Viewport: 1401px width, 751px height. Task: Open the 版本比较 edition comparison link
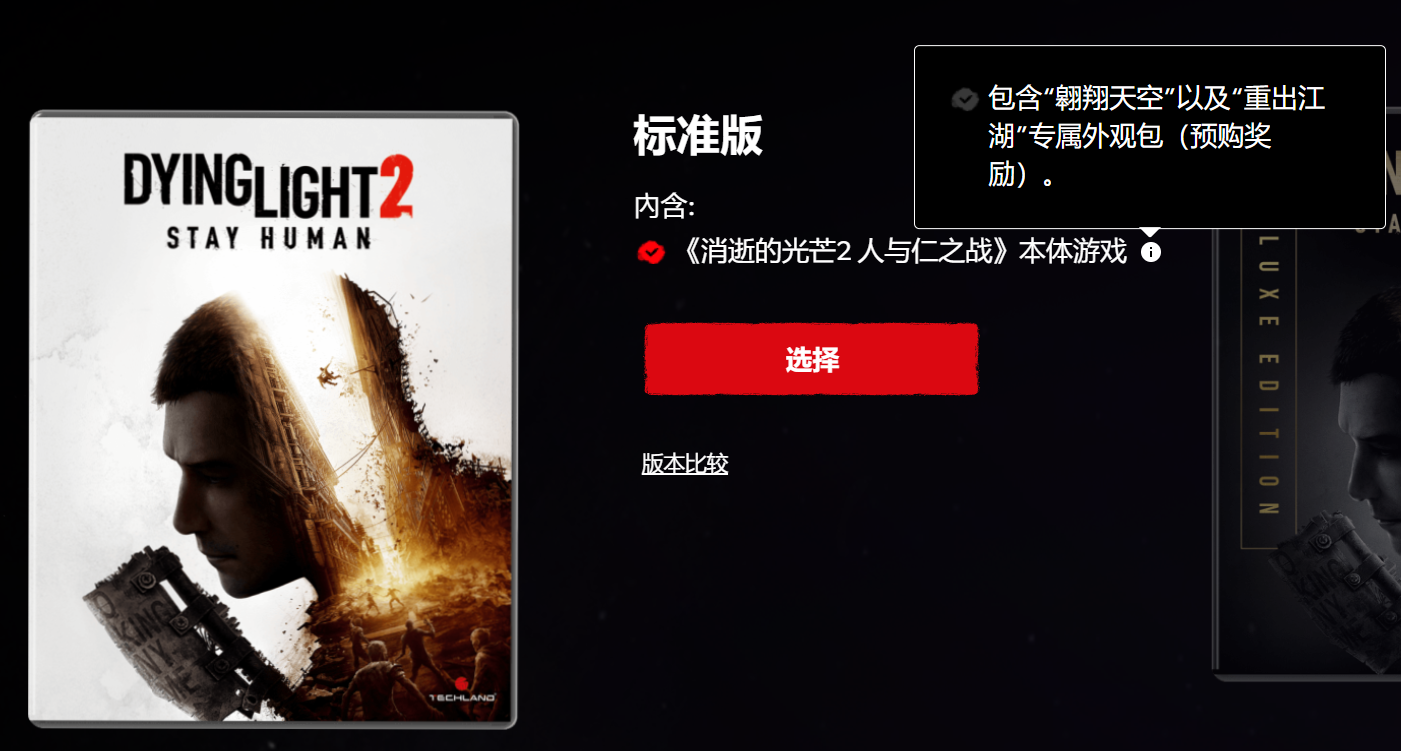click(x=685, y=464)
